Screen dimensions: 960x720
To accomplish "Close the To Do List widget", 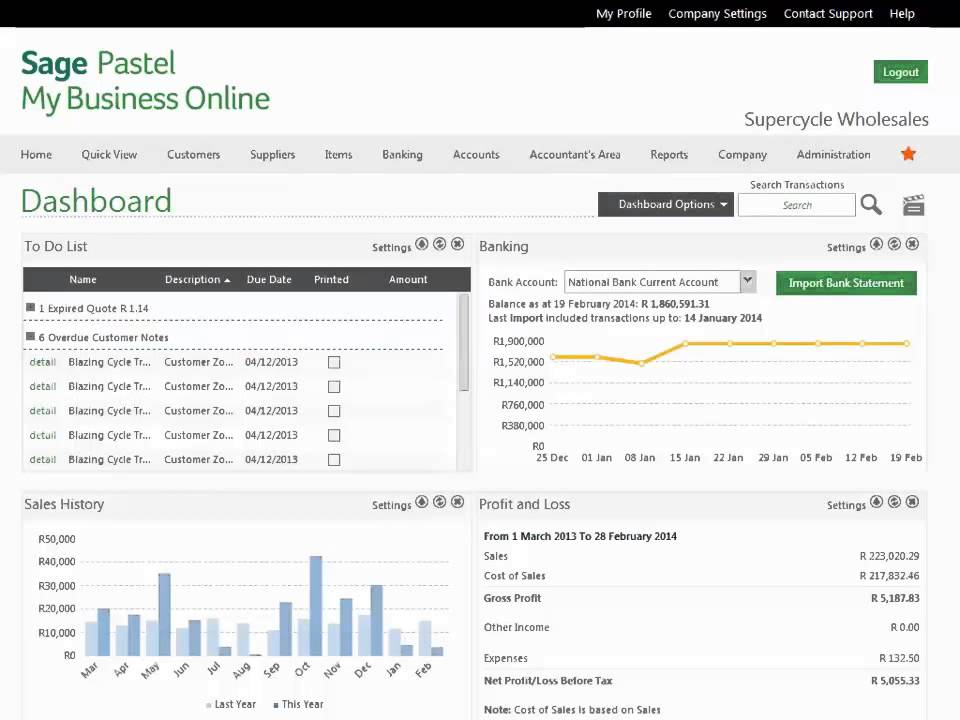I will [x=457, y=244].
